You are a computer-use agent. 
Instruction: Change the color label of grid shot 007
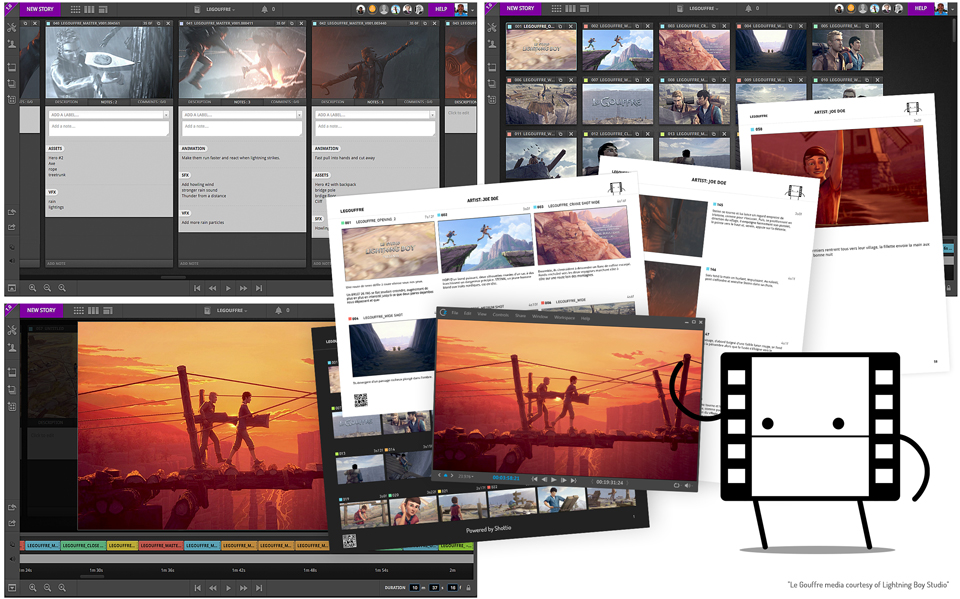586,80
